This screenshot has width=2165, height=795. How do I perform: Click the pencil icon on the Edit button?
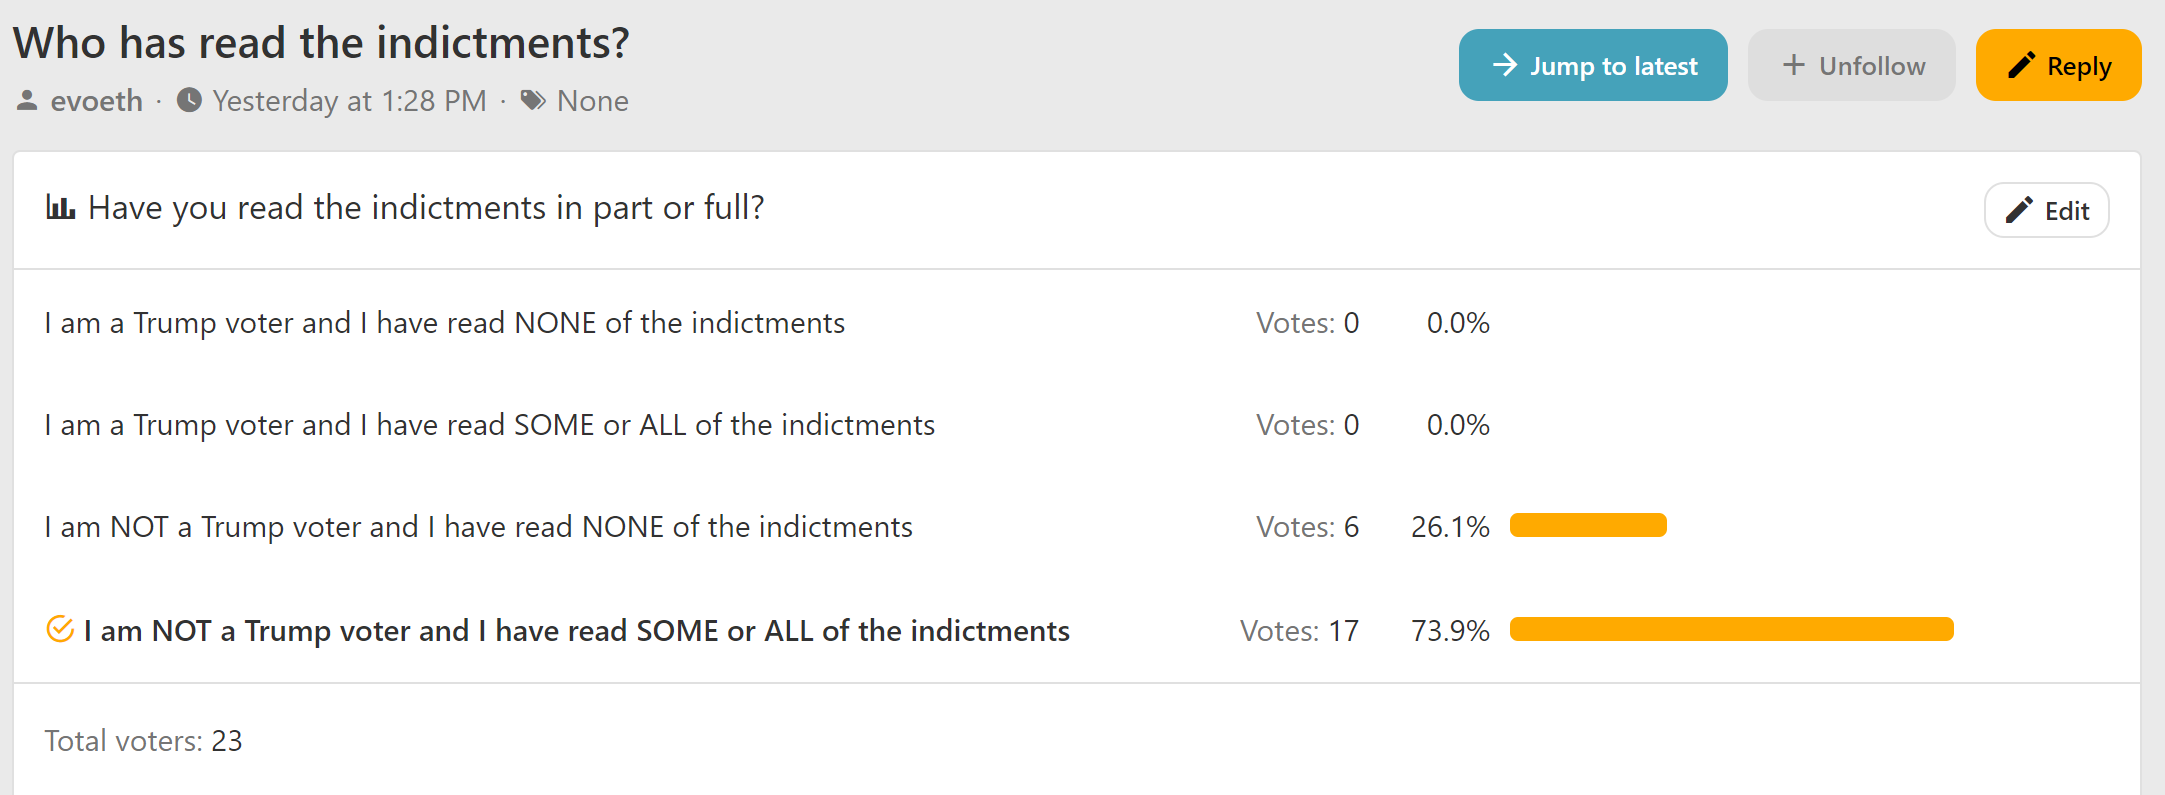click(x=2019, y=210)
